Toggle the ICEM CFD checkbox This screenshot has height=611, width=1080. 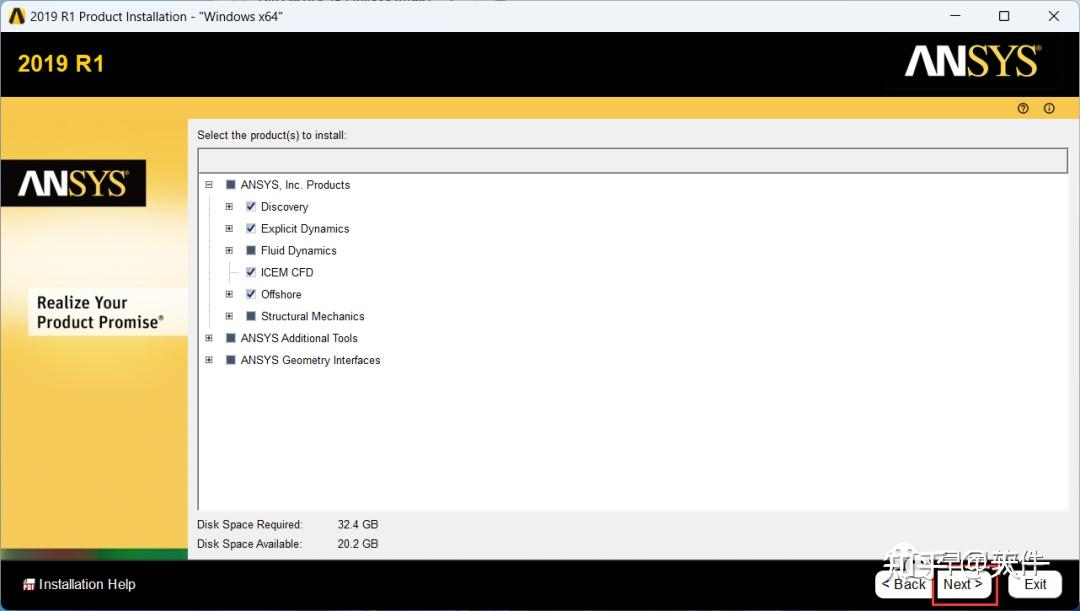click(x=251, y=272)
